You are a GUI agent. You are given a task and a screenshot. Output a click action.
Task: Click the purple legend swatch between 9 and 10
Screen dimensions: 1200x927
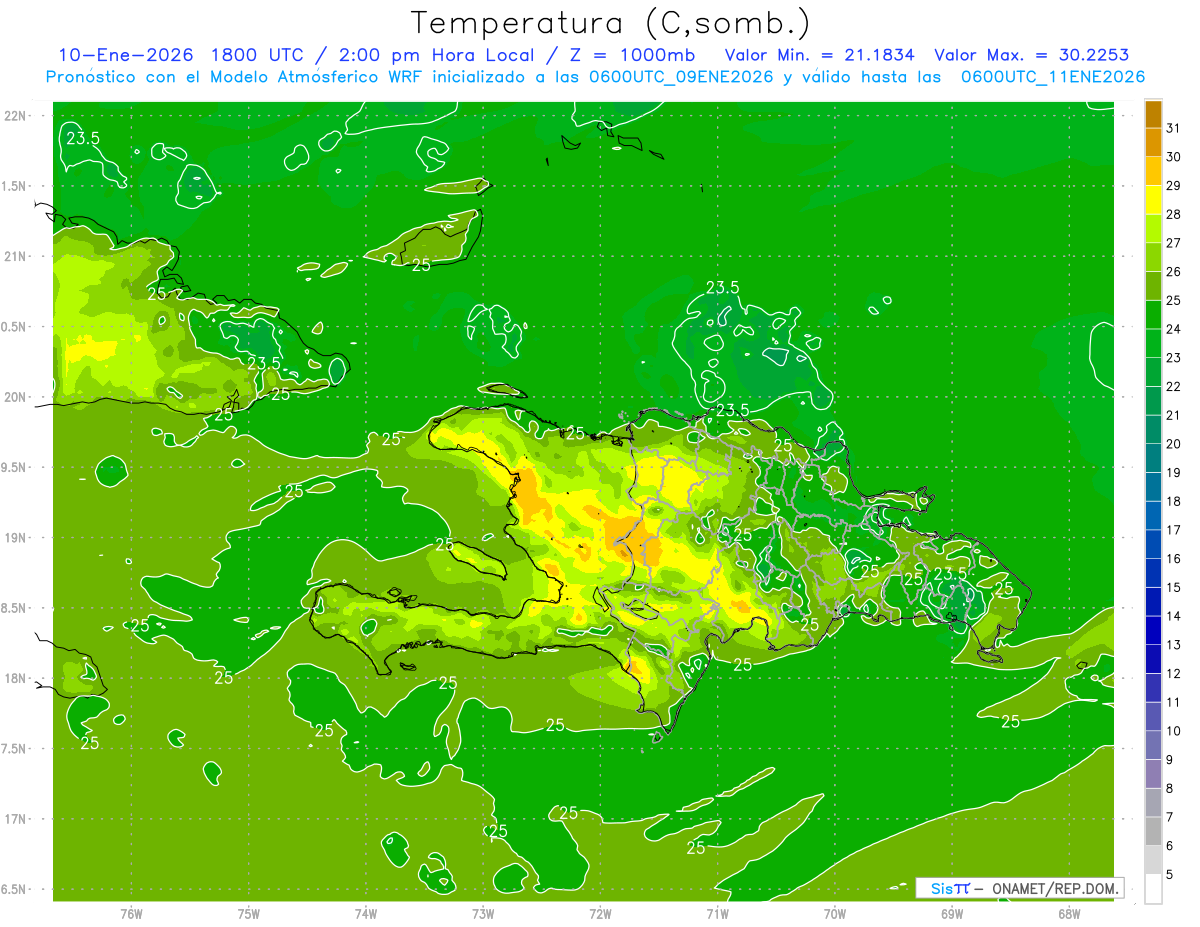pyautogui.click(x=1153, y=745)
